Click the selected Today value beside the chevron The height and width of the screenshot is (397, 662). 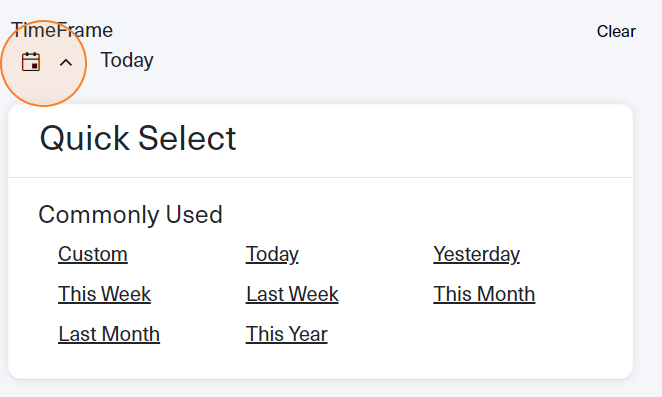[x=127, y=60]
